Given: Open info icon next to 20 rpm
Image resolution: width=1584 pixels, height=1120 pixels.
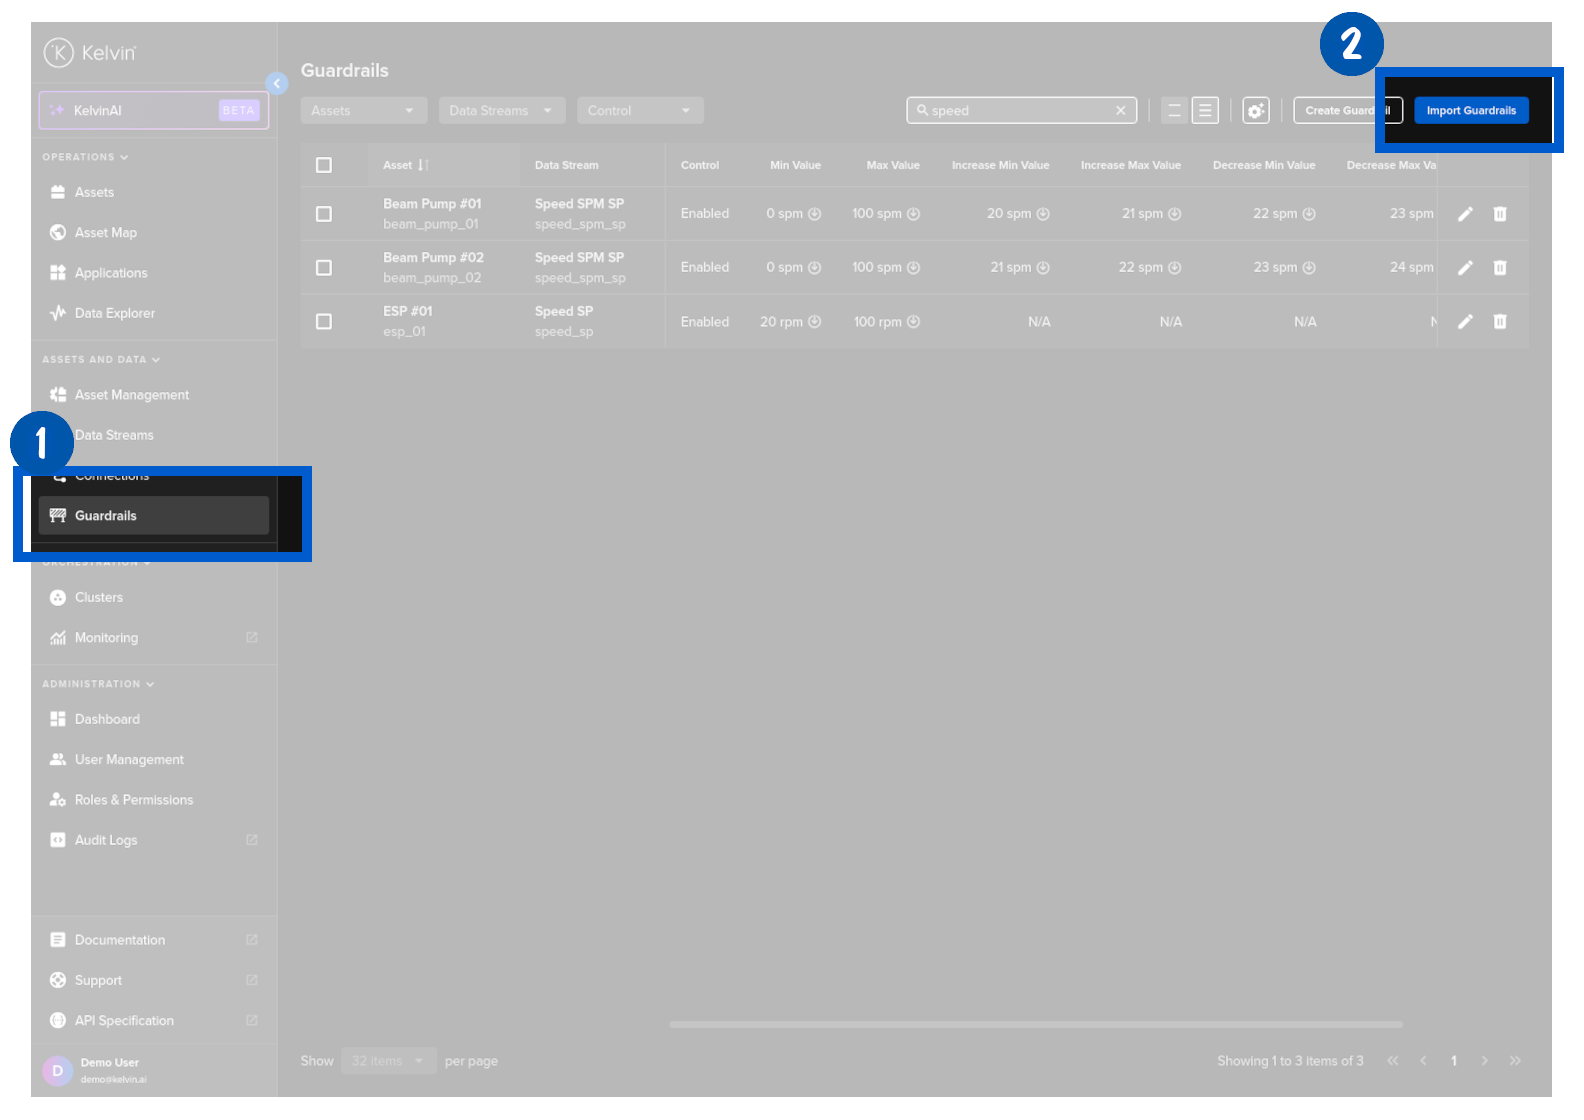Looking at the screenshot, I should coord(815,322).
